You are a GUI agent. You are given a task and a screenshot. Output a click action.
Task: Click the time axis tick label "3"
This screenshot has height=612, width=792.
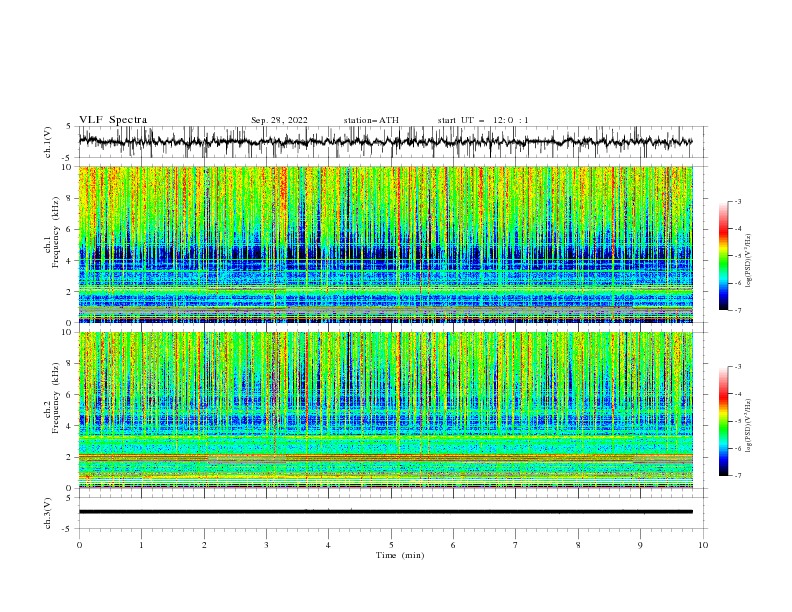pos(266,545)
